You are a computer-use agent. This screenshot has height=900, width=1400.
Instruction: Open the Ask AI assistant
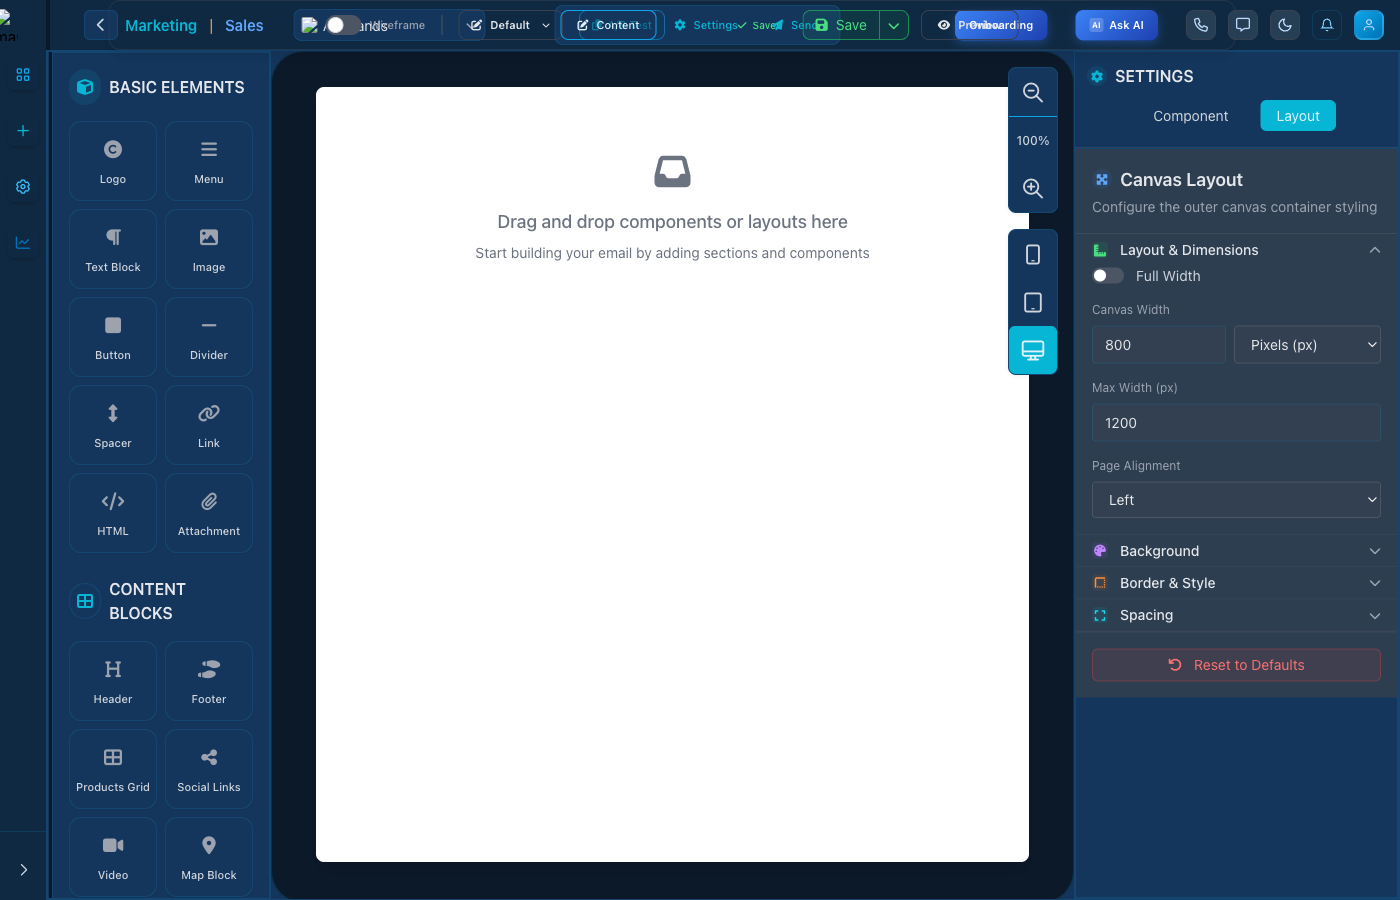tap(1116, 25)
